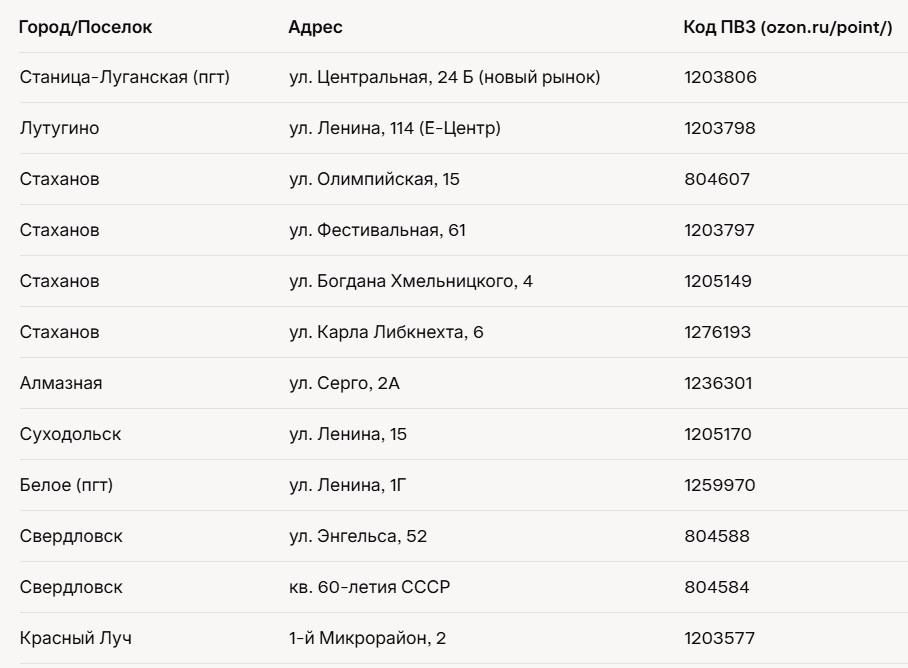Viewport: 908px width, 668px height.
Task: Select the Станица-Луганская (пгт) cell
Action: tap(125, 78)
